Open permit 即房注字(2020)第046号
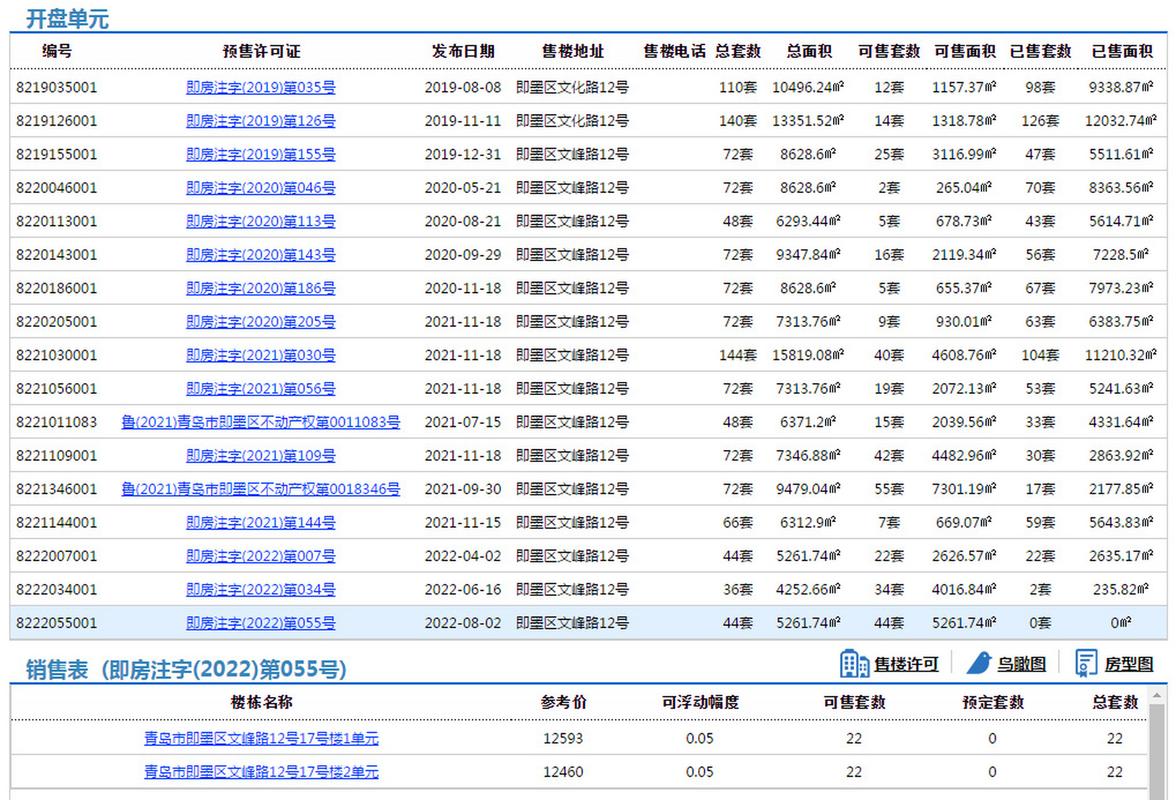The width and height of the screenshot is (1176, 800). pyautogui.click(x=261, y=188)
